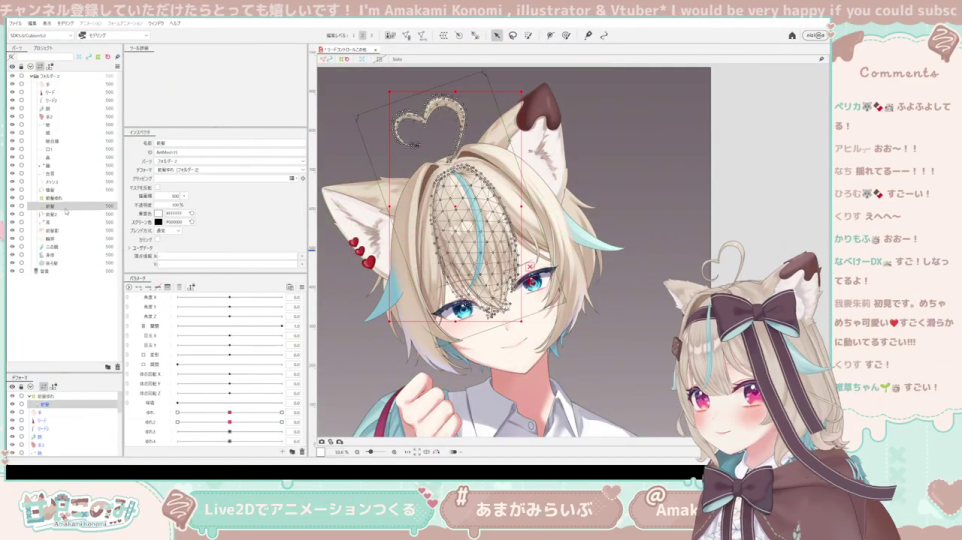Select the brush selection tool
962x540 pixels.
(x=528, y=36)
